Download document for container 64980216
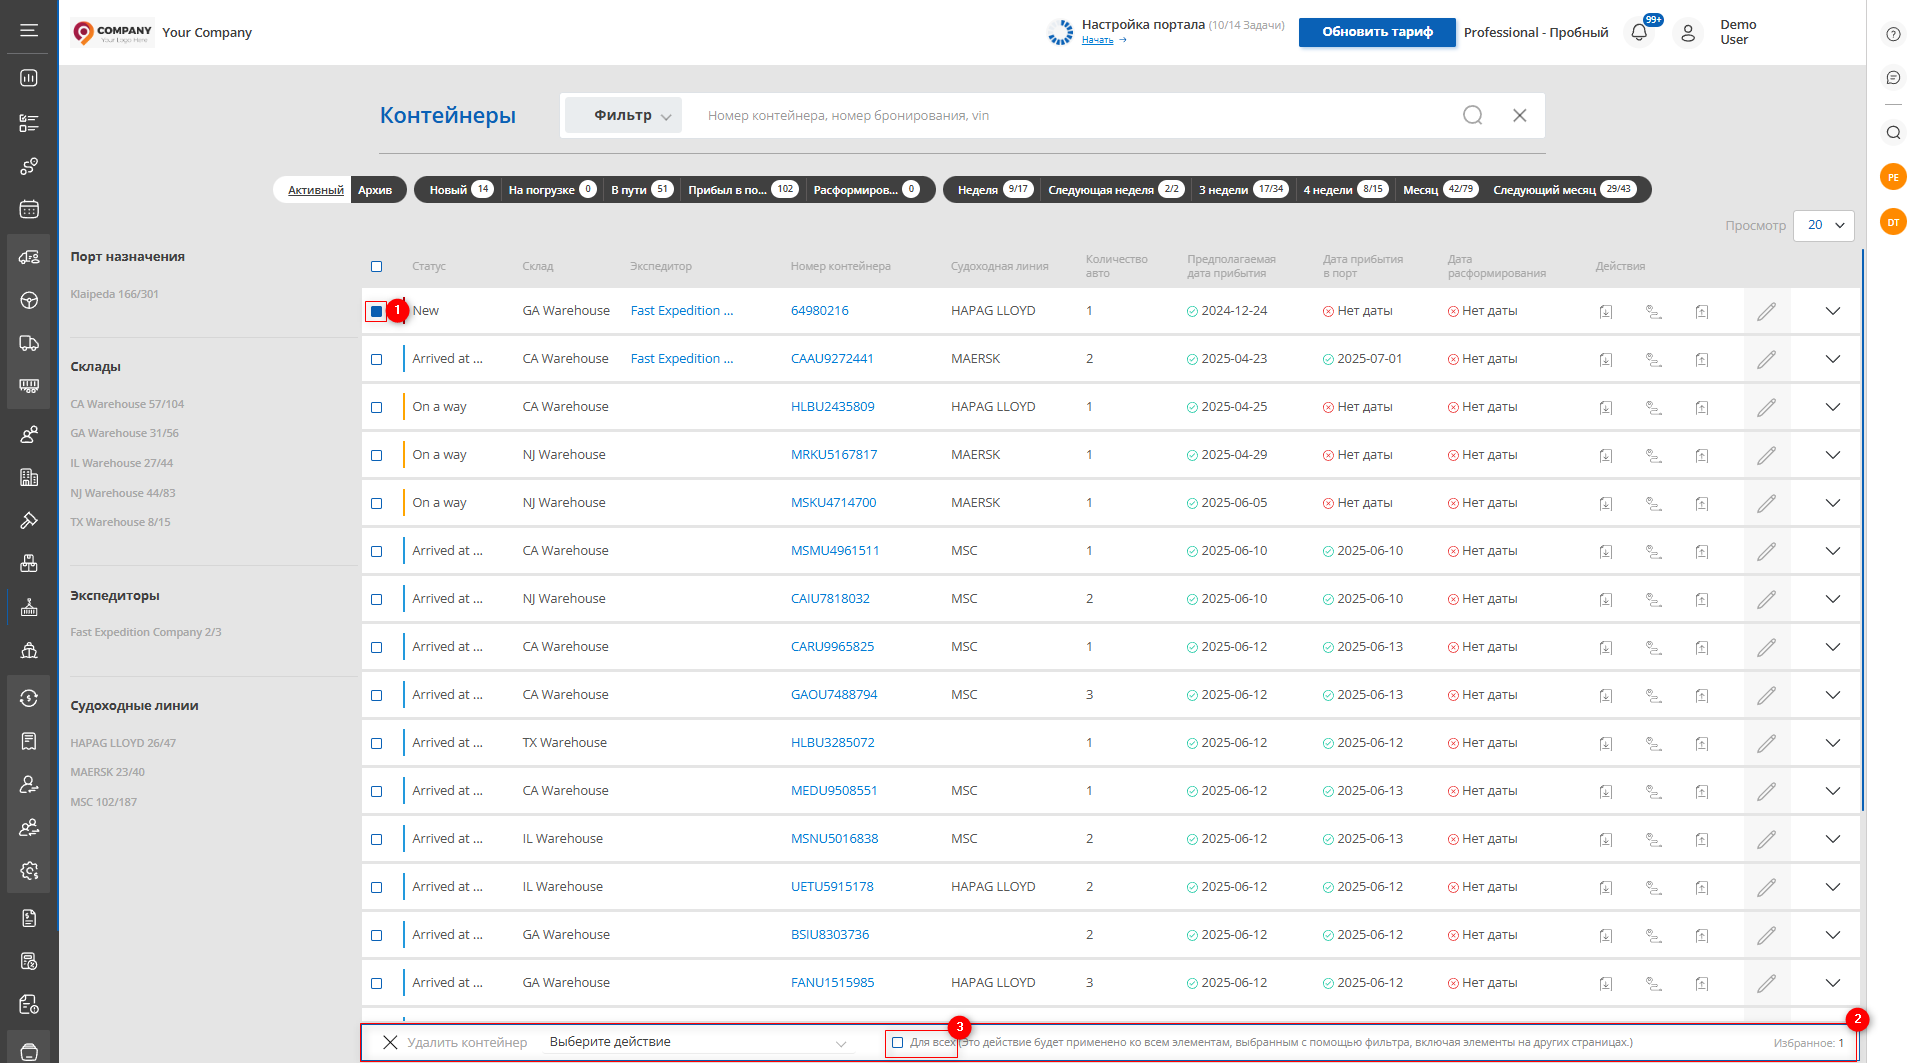The image size is (1919, 1063). click(x=1605, y=312)
